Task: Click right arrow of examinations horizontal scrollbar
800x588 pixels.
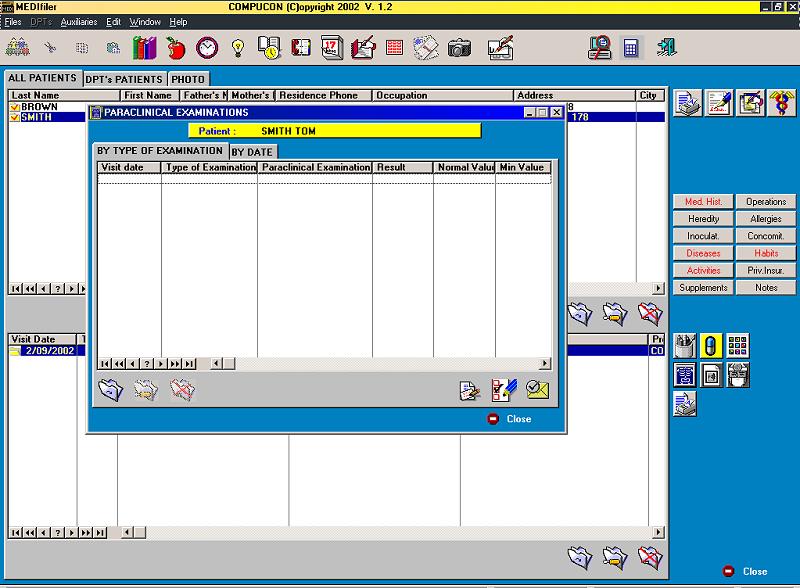Action: (545, 363)
